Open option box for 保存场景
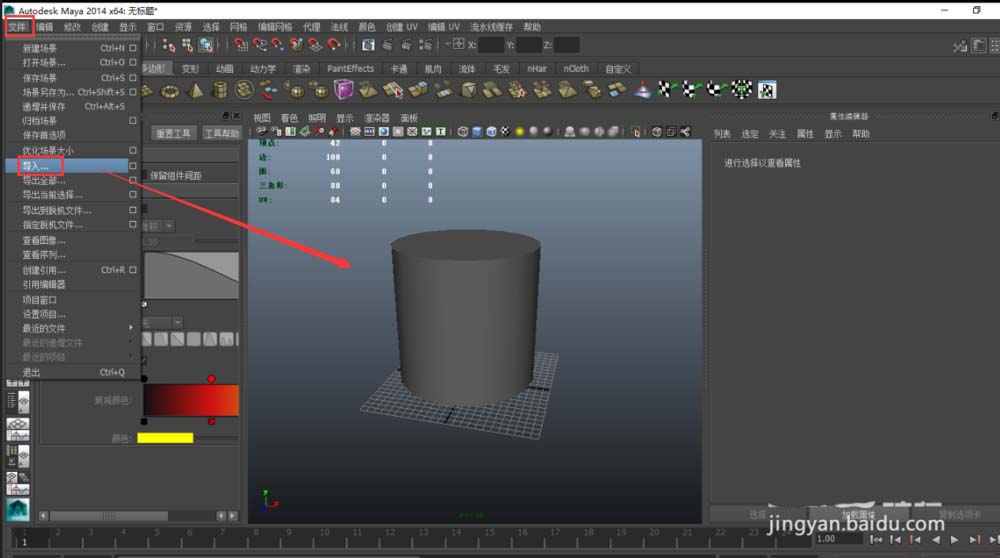Screen dimensions: 1000x558 point(133,78)
